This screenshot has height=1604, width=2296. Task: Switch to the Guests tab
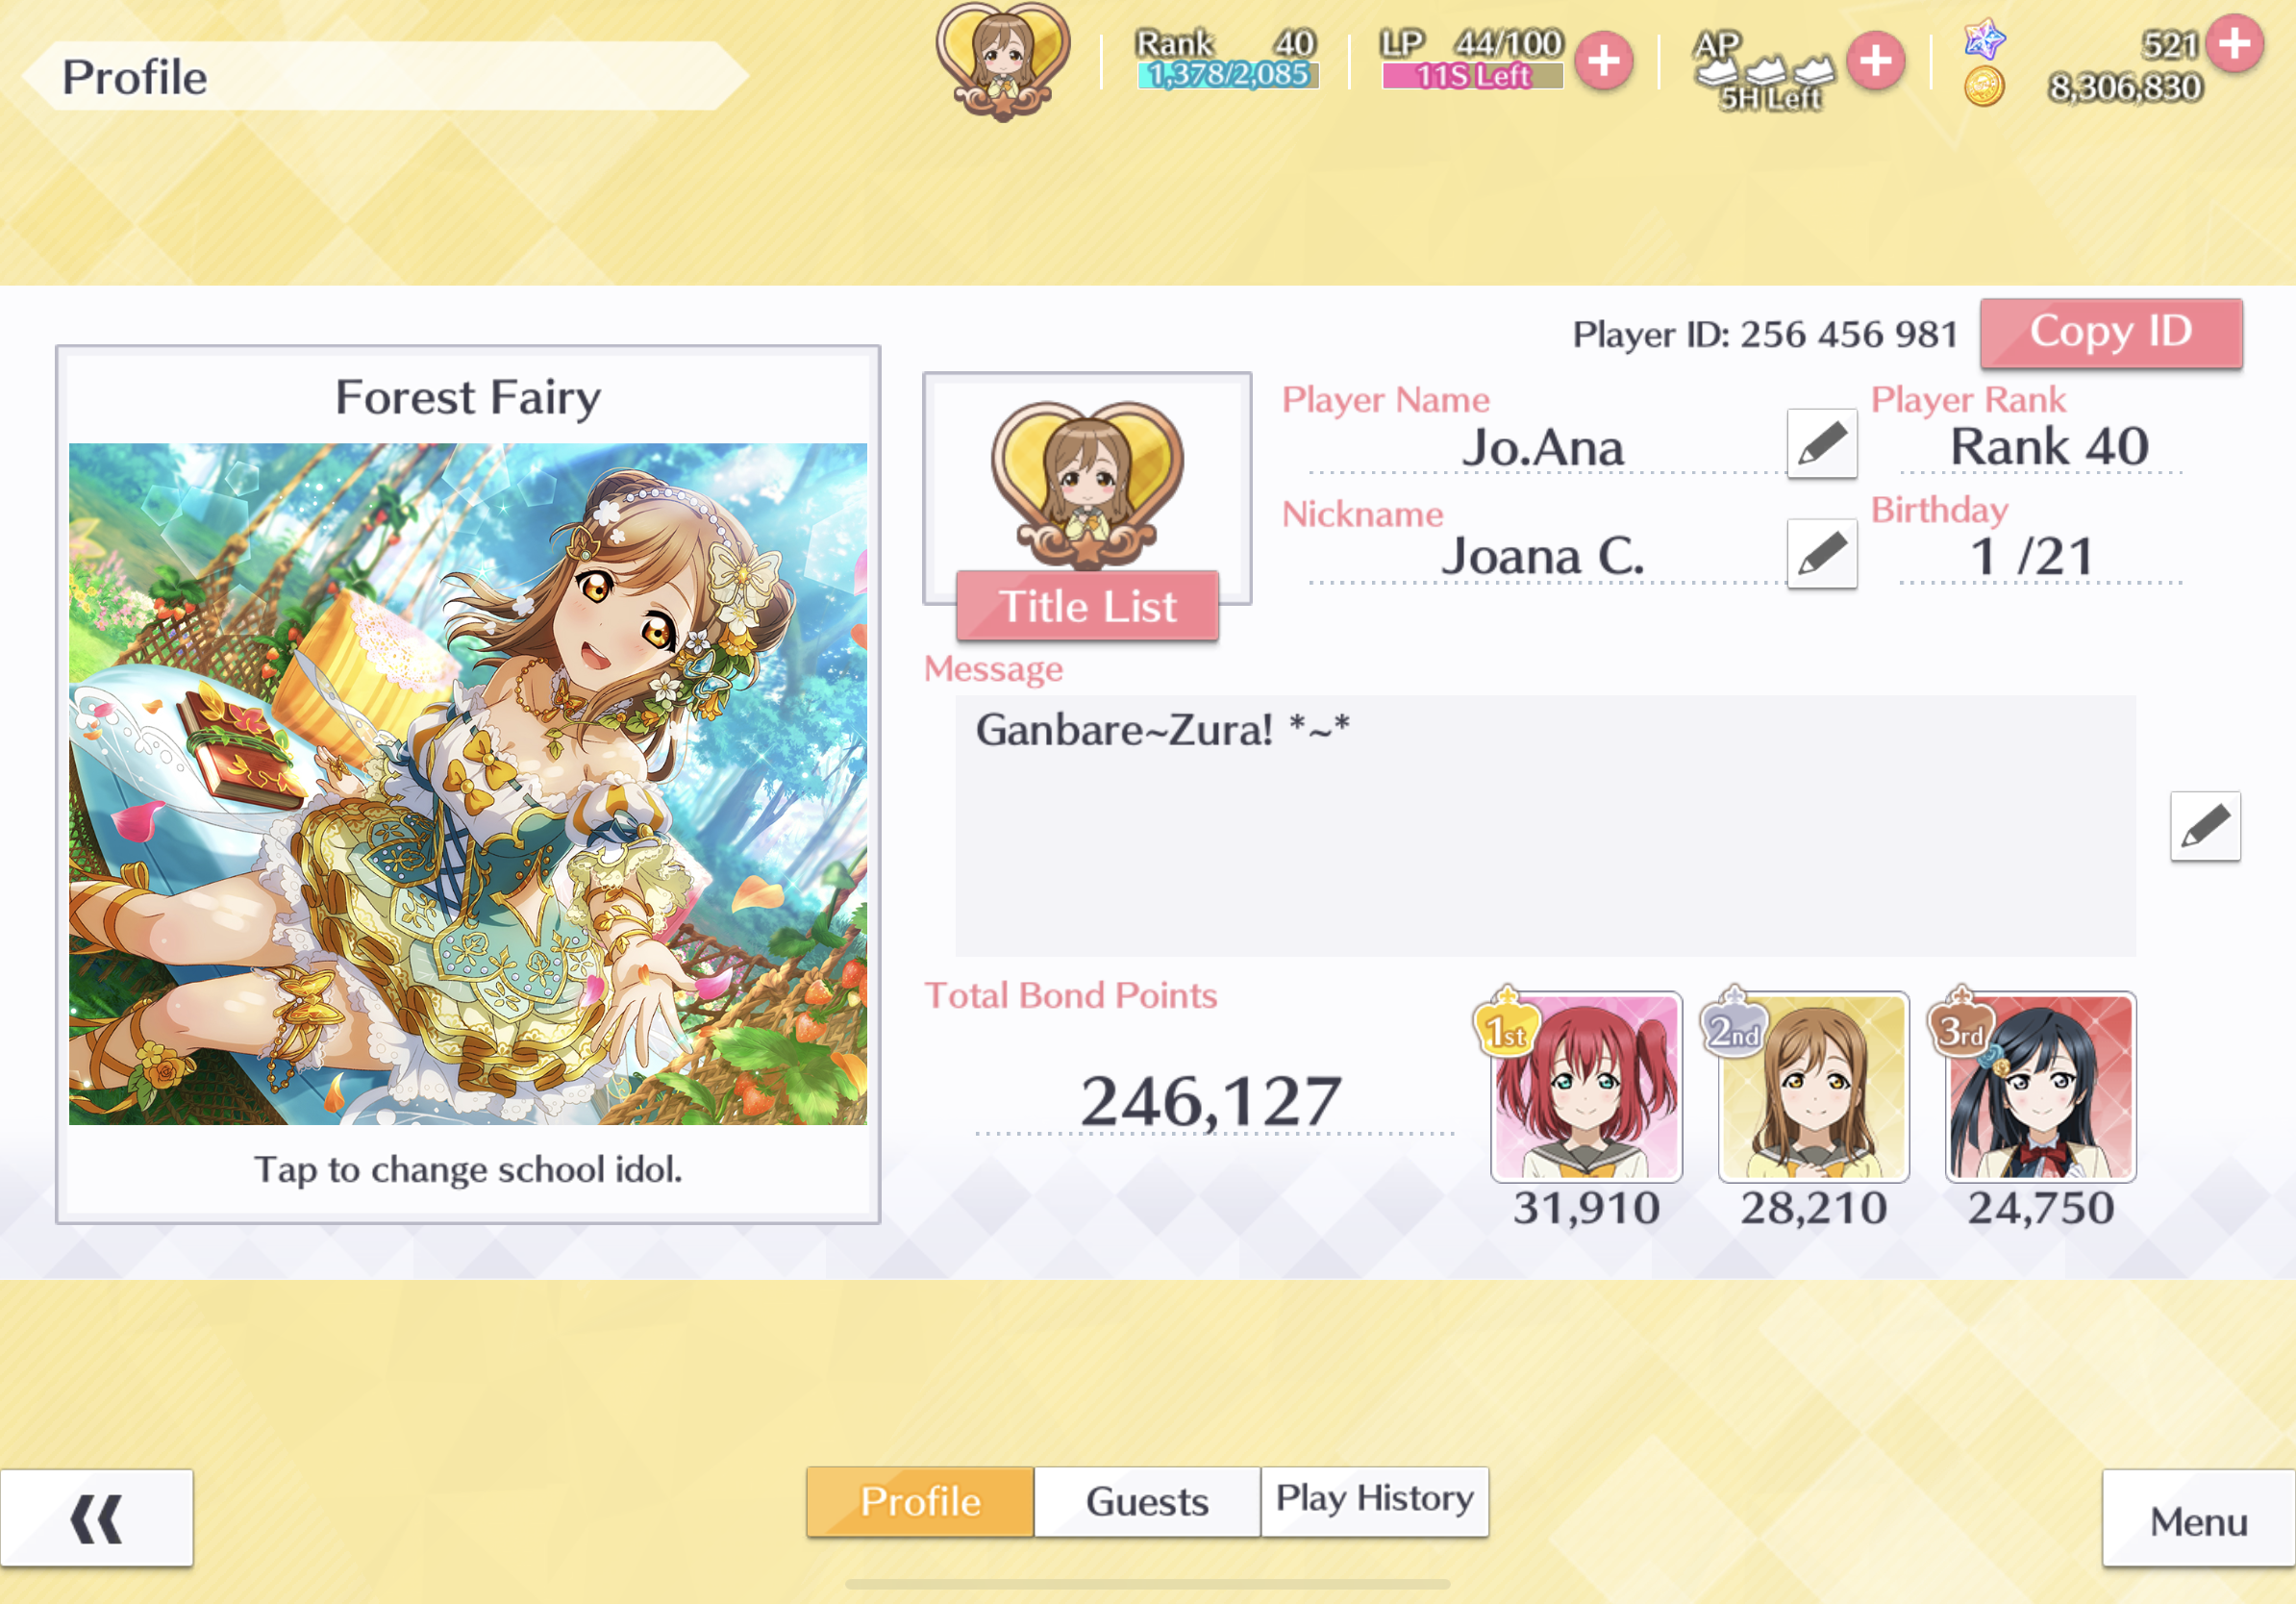[x=1147, y=1502]
